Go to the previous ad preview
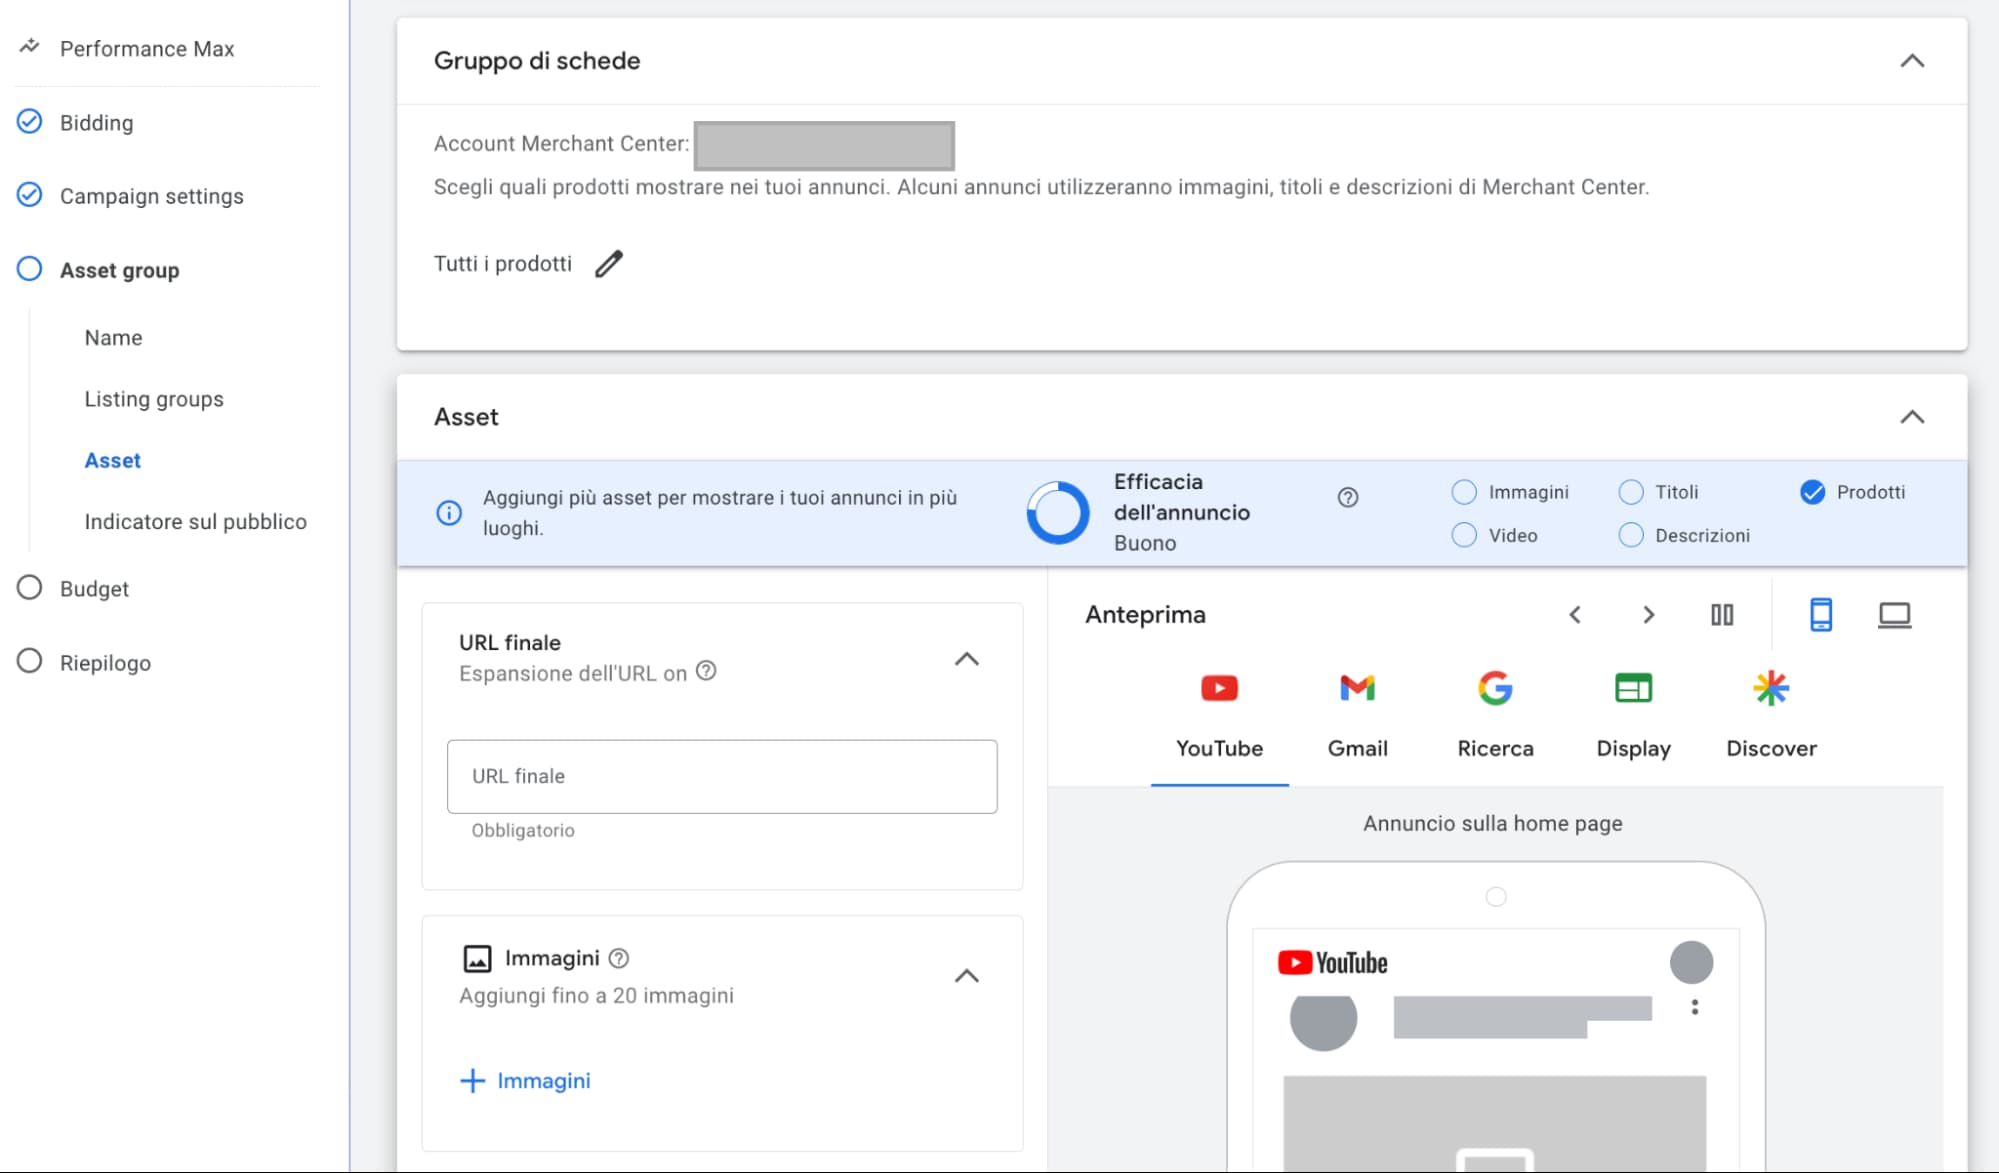This screenshot has height=1173, width=1999. tap(1575, 615)
